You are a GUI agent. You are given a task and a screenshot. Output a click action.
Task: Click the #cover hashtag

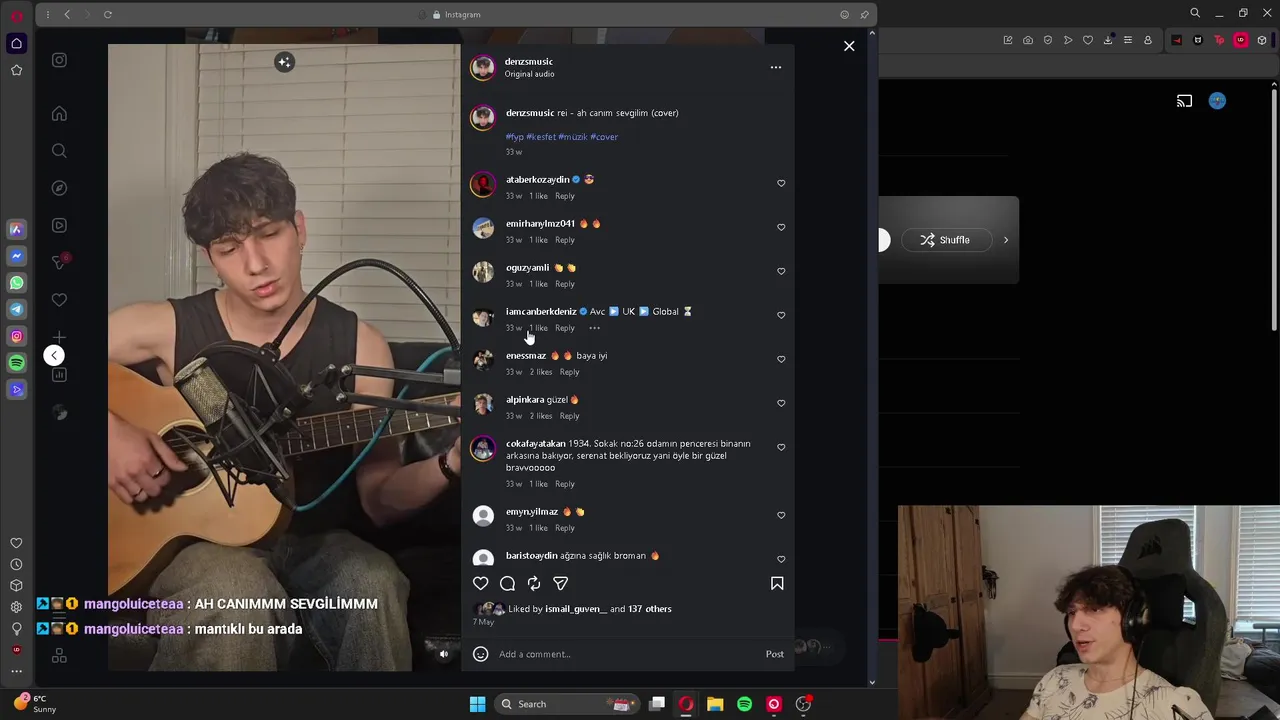pyautogui.click(x=604, y=137)
